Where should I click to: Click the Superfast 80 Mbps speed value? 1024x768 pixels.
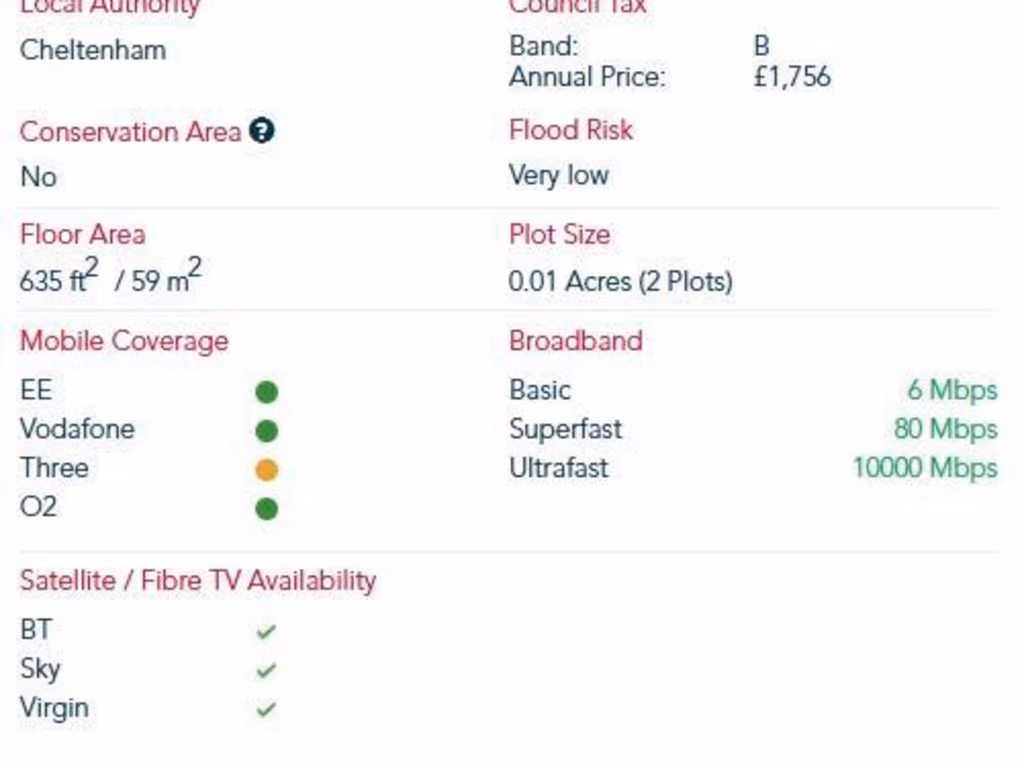point(945,429)
